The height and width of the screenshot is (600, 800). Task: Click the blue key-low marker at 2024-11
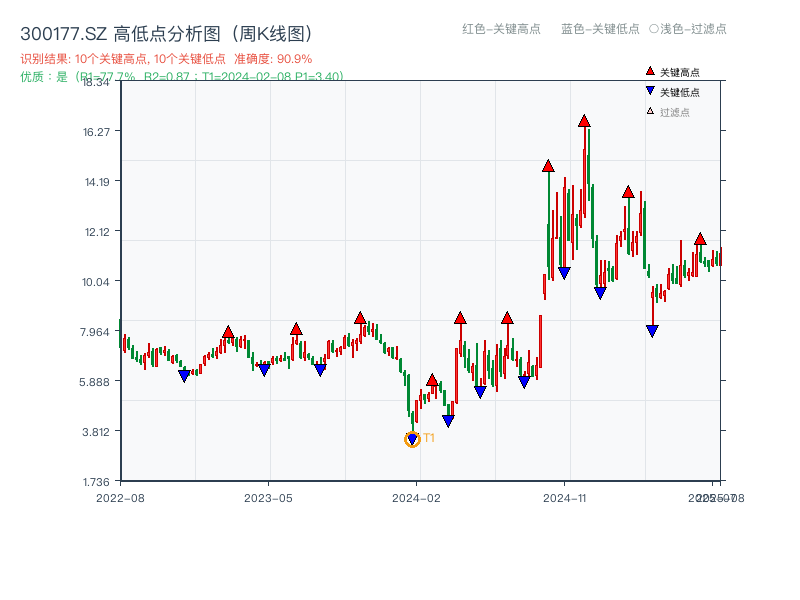[x=564, y=273]
